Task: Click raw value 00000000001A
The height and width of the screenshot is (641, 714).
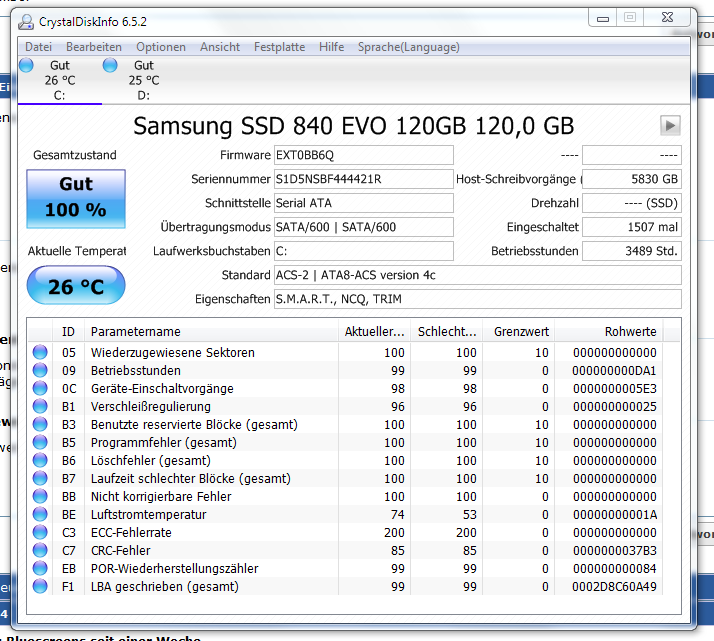Action: [x=615, y=514]
